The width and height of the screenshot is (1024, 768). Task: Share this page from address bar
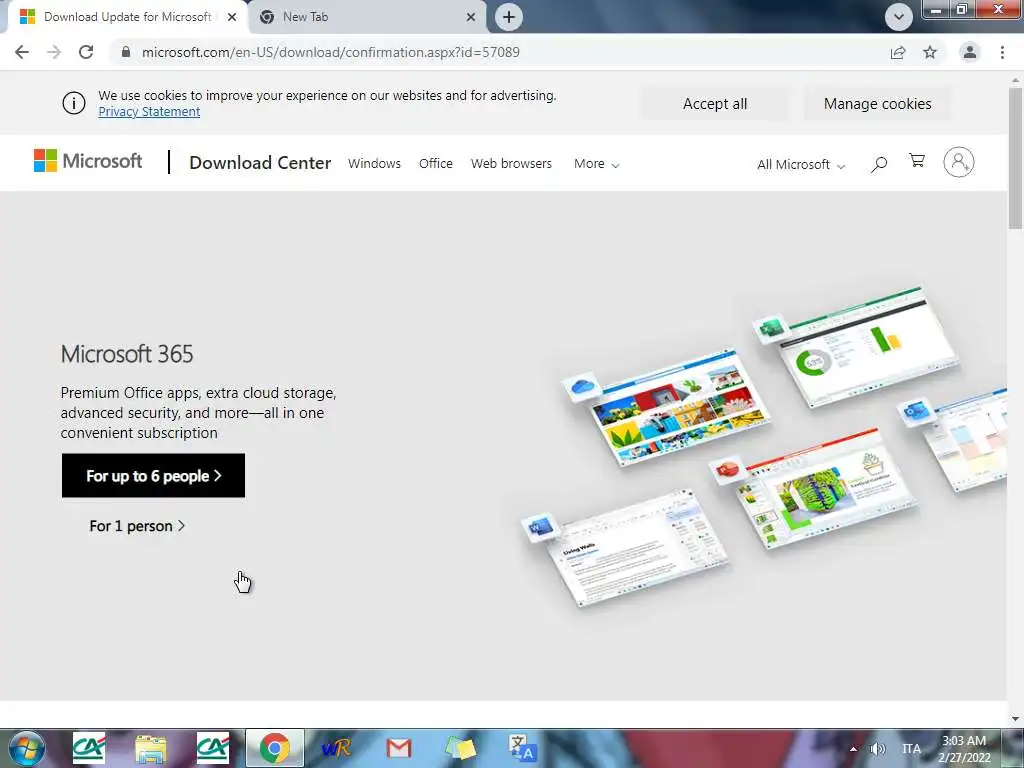coord(898,52)
